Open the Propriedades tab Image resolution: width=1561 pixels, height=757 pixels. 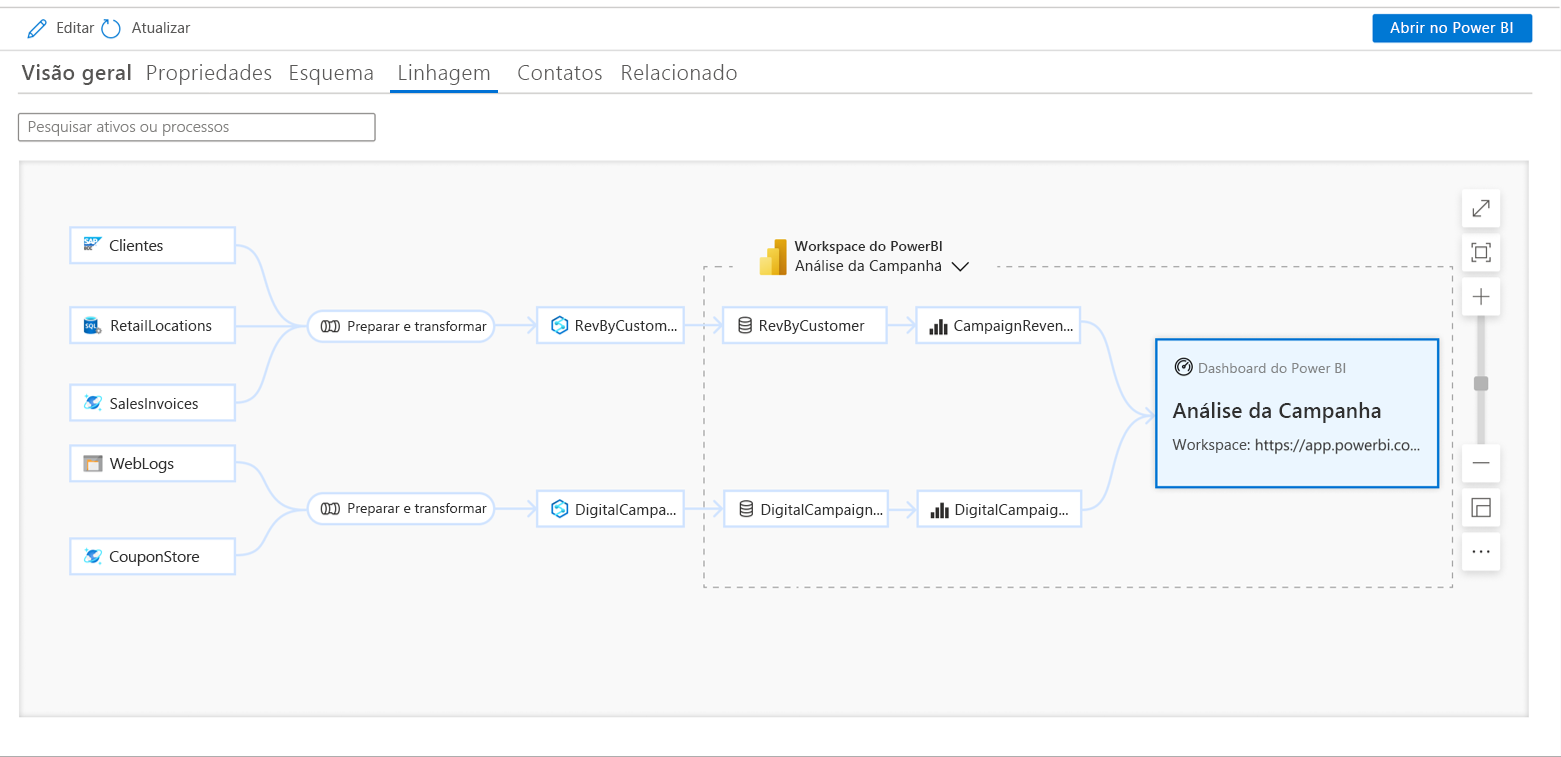(x=209, y=73)
